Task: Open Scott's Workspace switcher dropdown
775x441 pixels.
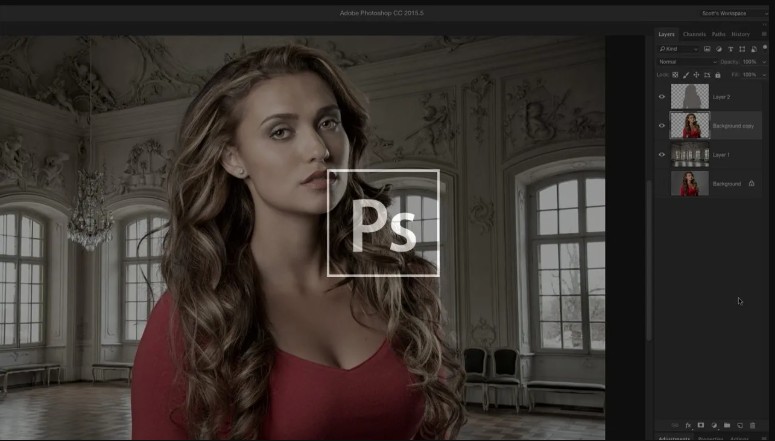Action: [x=734, y=13]
